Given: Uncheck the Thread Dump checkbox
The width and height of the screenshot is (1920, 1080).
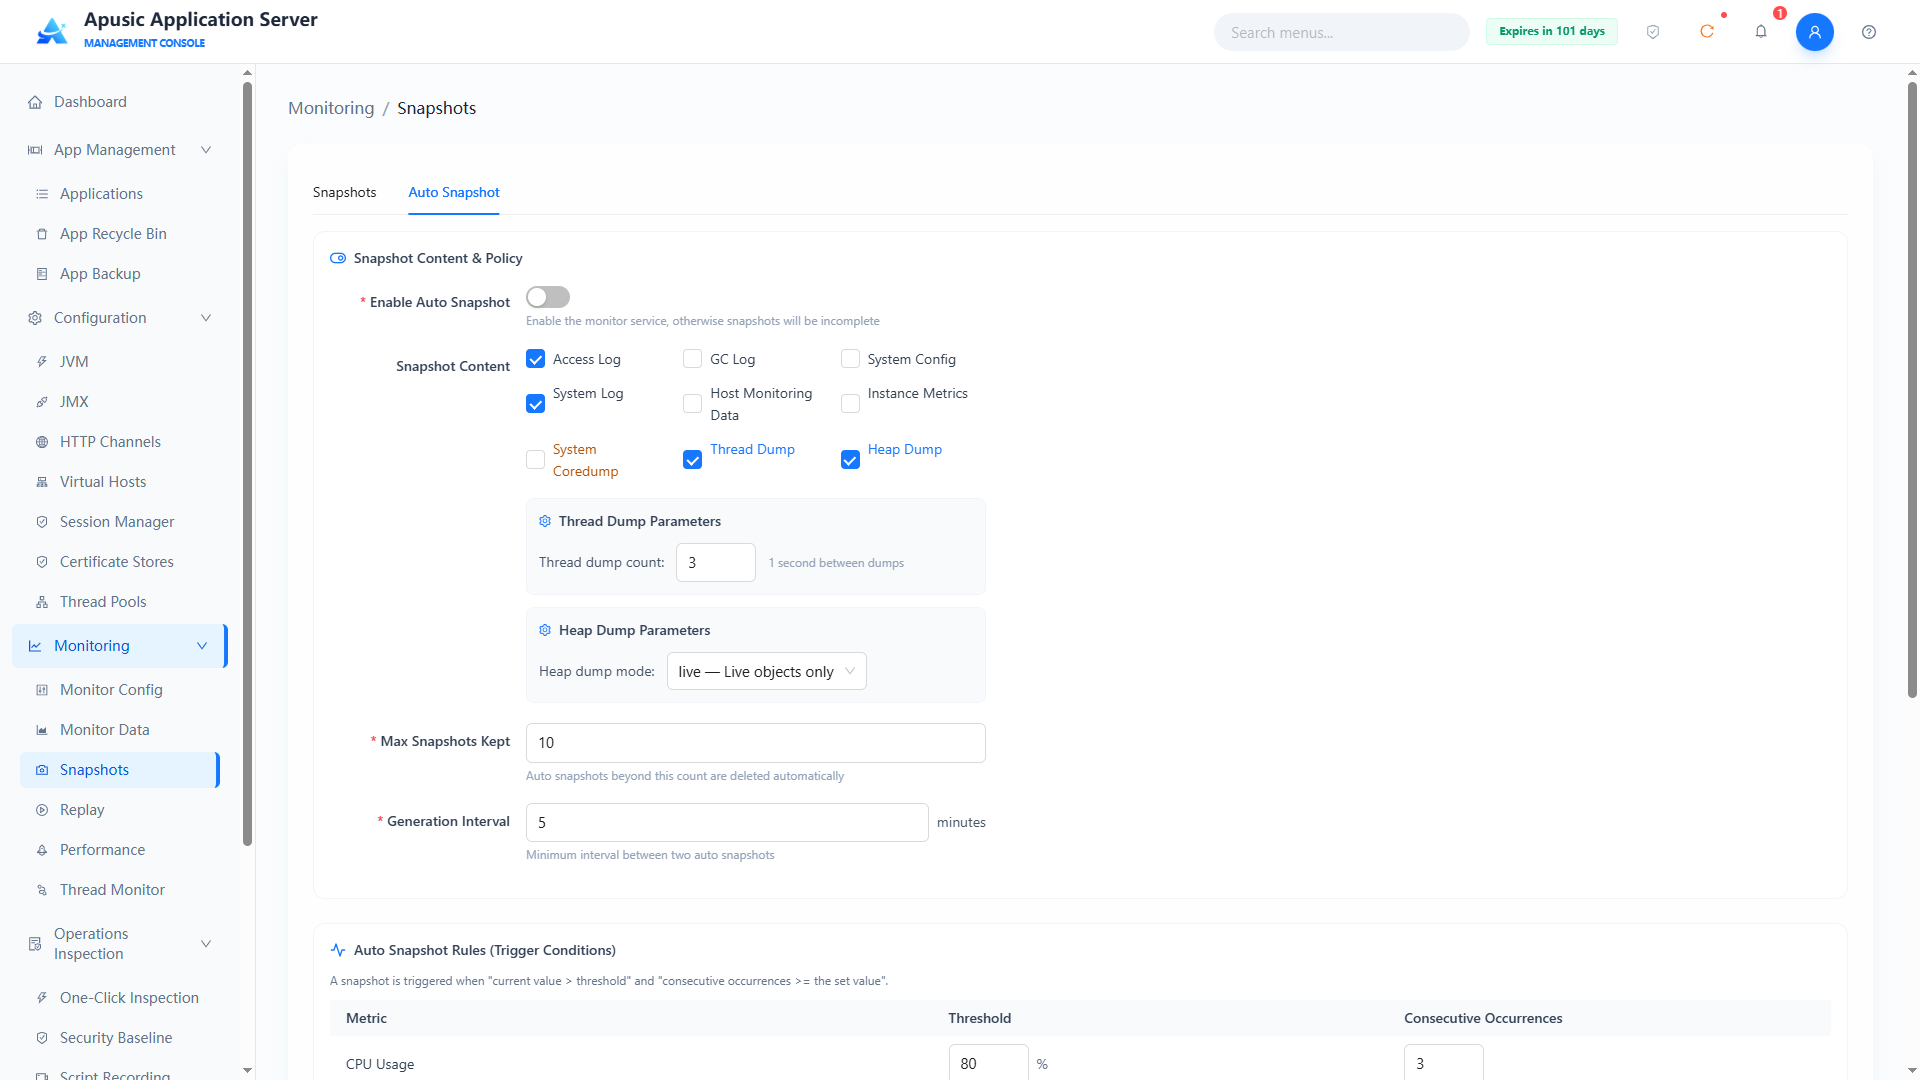Looking at the screenshot, I should [692, 460].
